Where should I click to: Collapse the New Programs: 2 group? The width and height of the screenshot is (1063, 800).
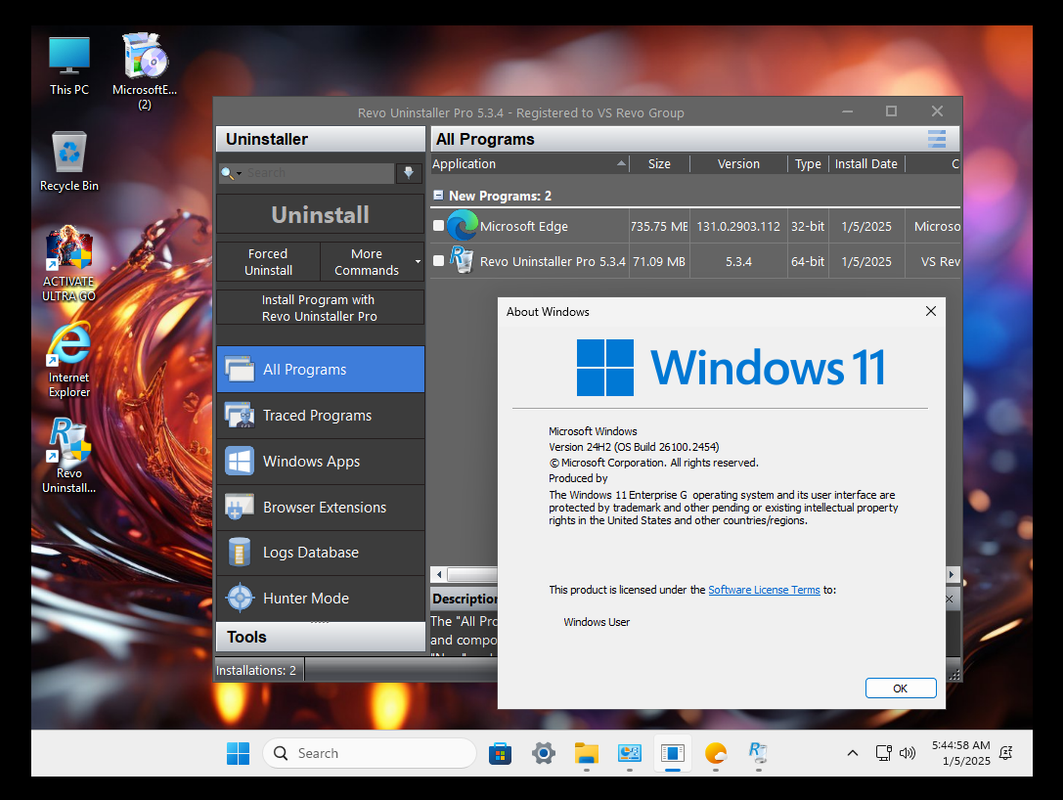[x=438, y=195]
